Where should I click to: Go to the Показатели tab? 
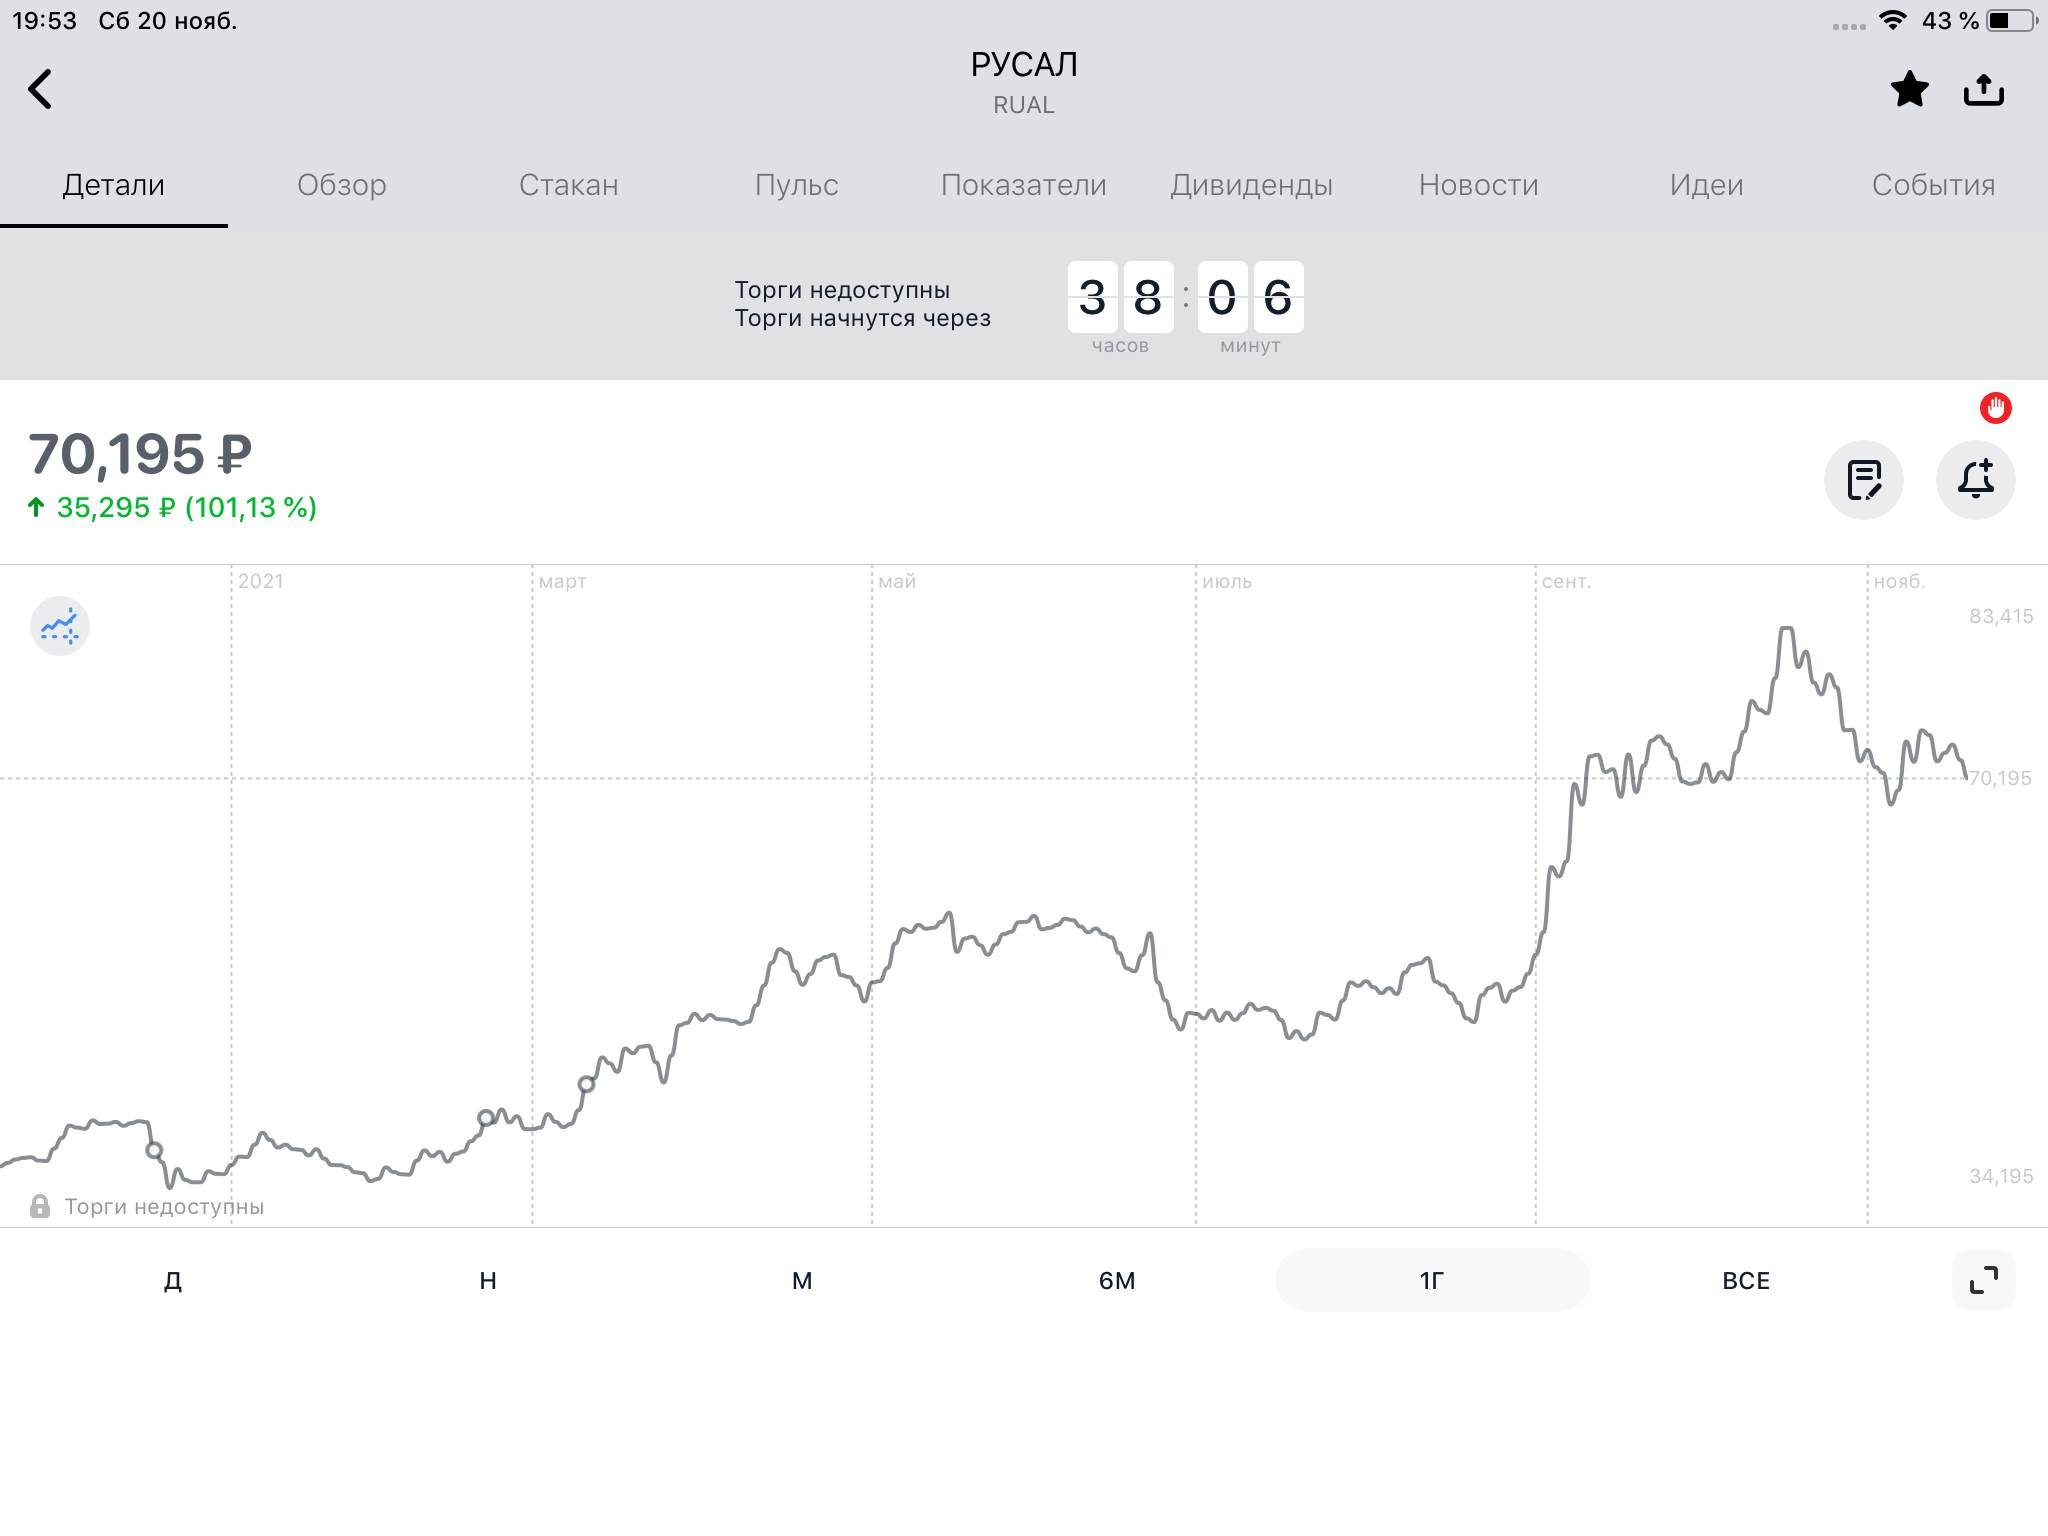[1024, 185]
